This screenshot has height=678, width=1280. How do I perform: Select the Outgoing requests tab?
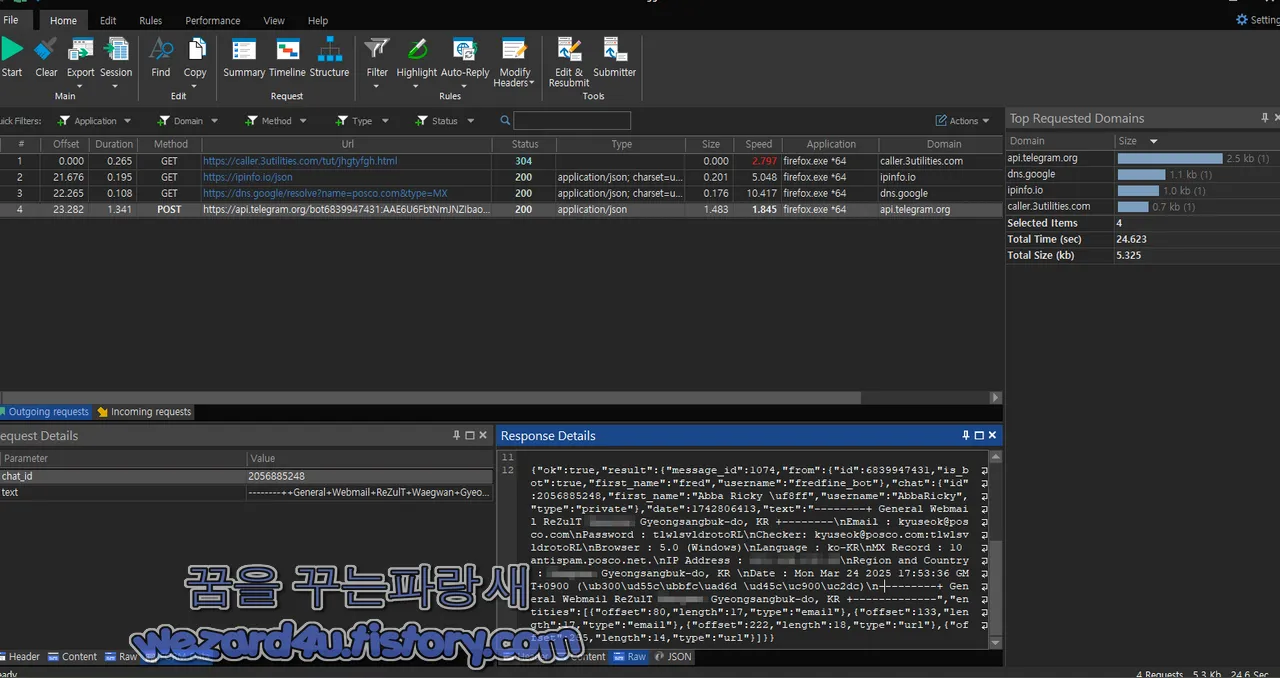point(46,412)
